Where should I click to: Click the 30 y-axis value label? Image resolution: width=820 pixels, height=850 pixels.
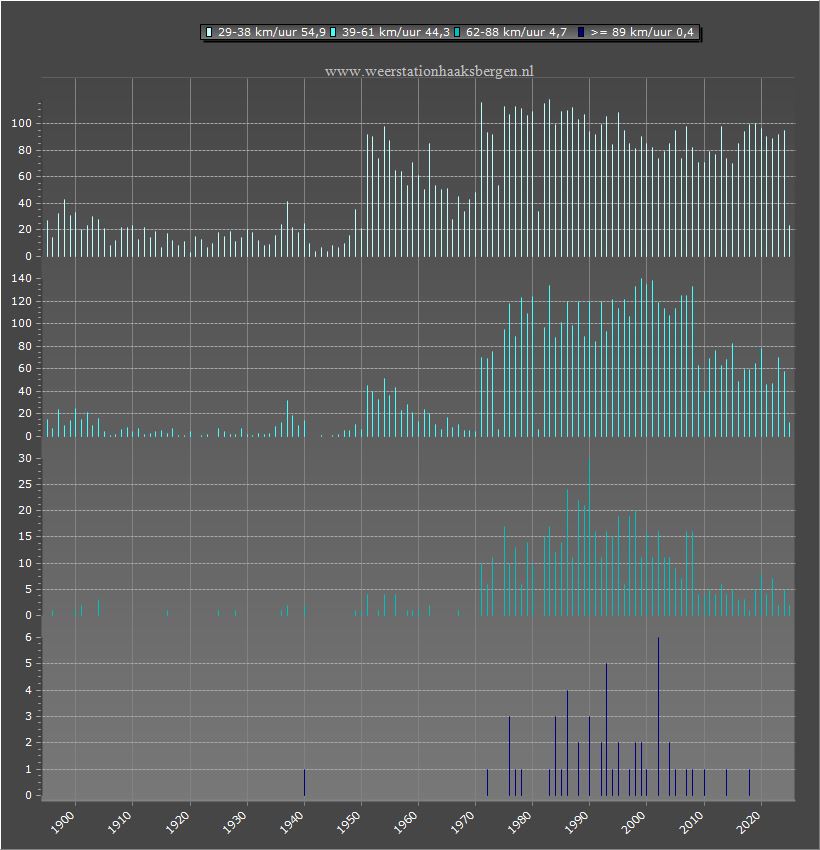pyautogui.click(x=25, y=459)
